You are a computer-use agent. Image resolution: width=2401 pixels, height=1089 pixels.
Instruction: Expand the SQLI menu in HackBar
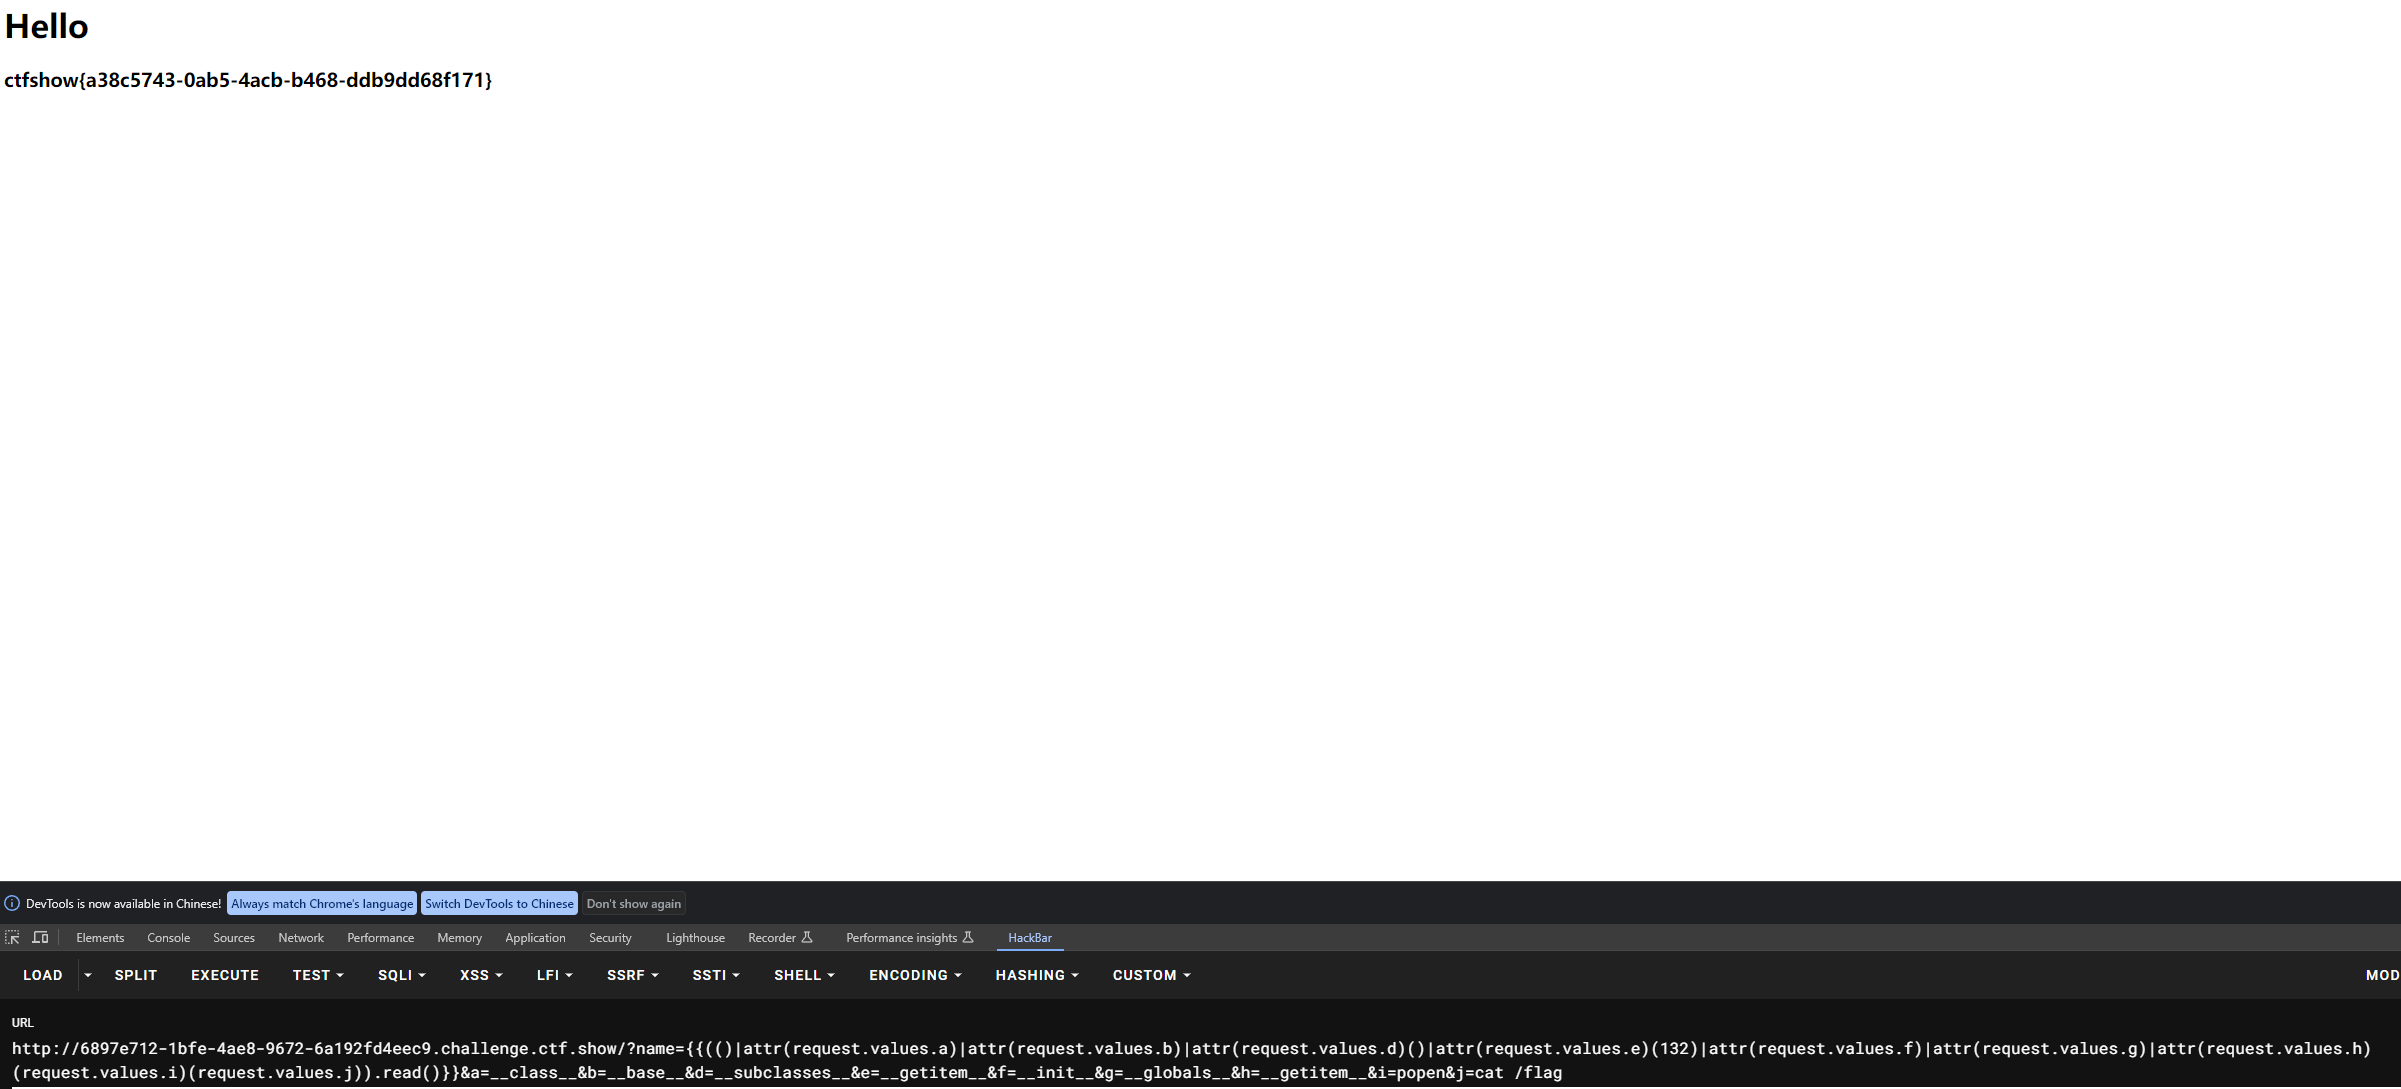point(401,975)
